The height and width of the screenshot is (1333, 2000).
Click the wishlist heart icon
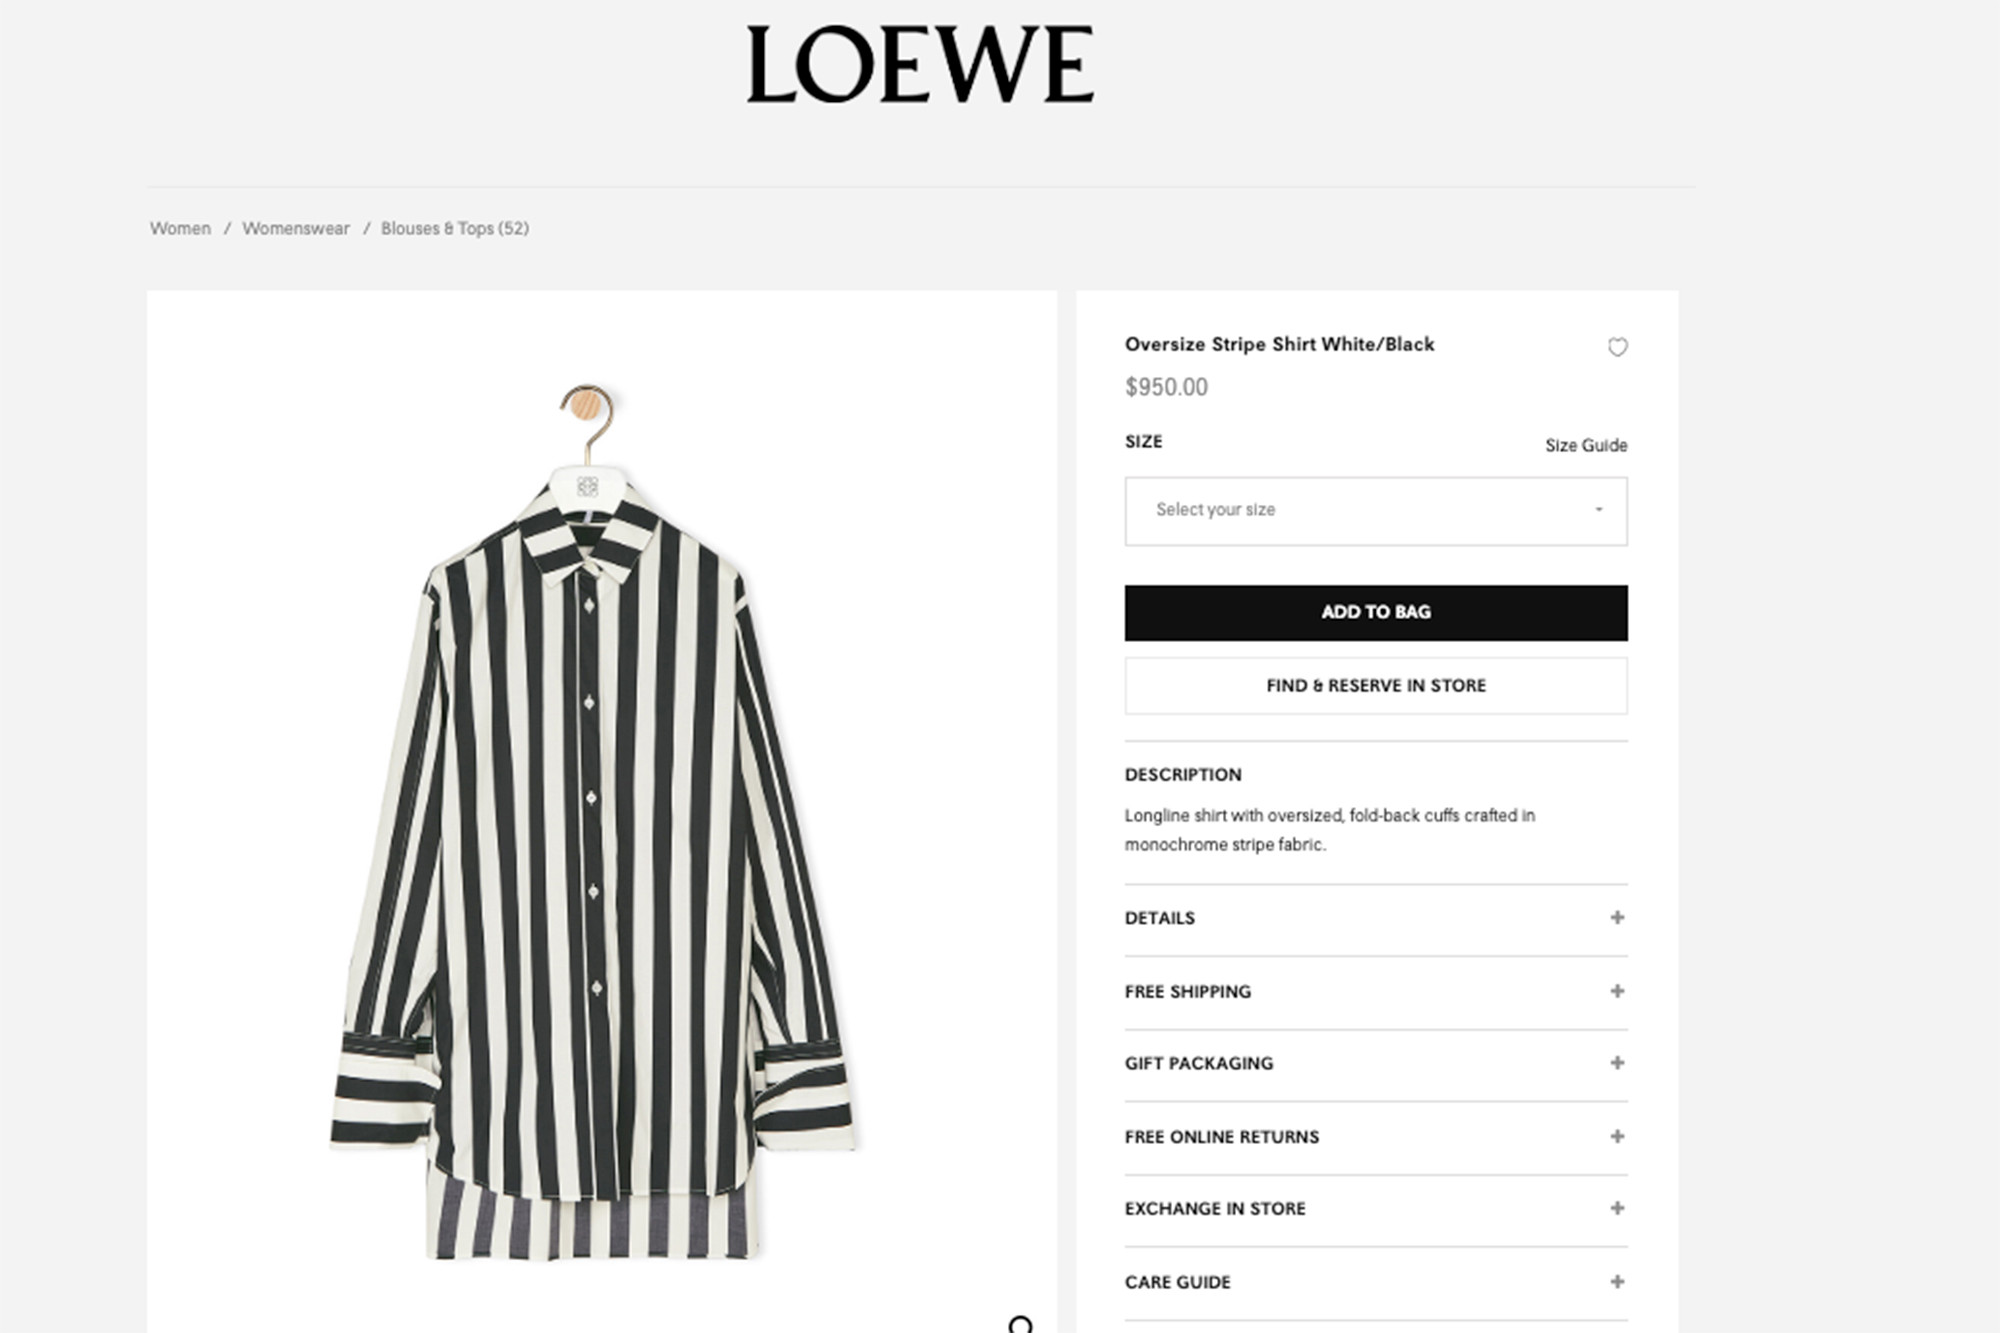click(x=1617, y=347)
